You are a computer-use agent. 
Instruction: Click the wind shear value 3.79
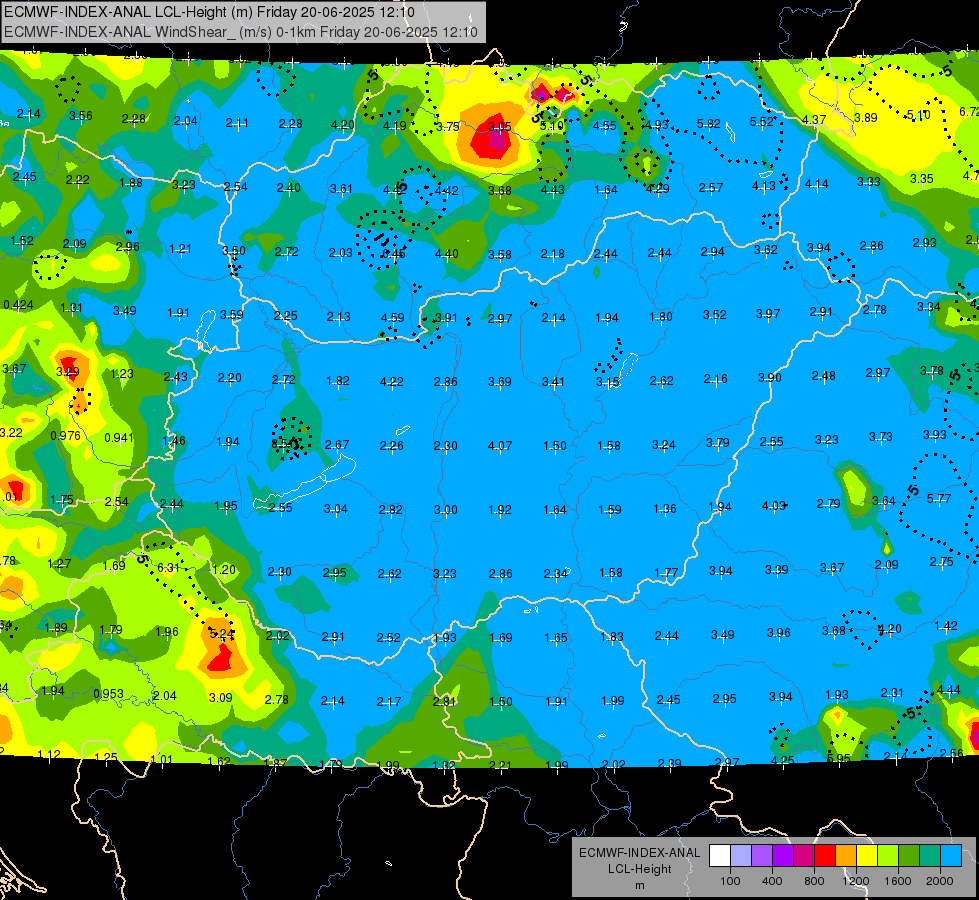coord(718,443)
